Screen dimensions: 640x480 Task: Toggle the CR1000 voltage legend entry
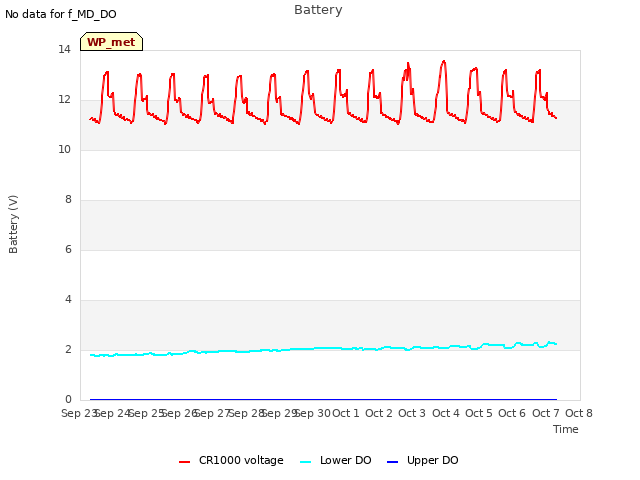click(x=231, y=460)
